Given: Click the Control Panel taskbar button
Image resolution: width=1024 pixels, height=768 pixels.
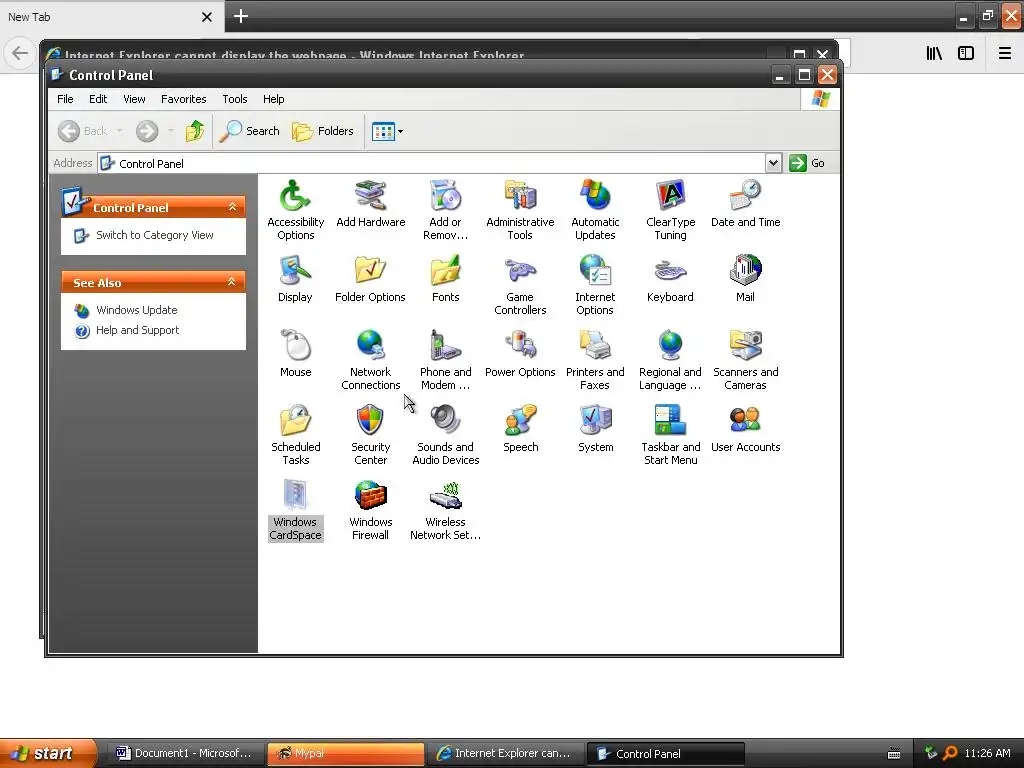Looking at the screenshot, I should click(665, 754).
